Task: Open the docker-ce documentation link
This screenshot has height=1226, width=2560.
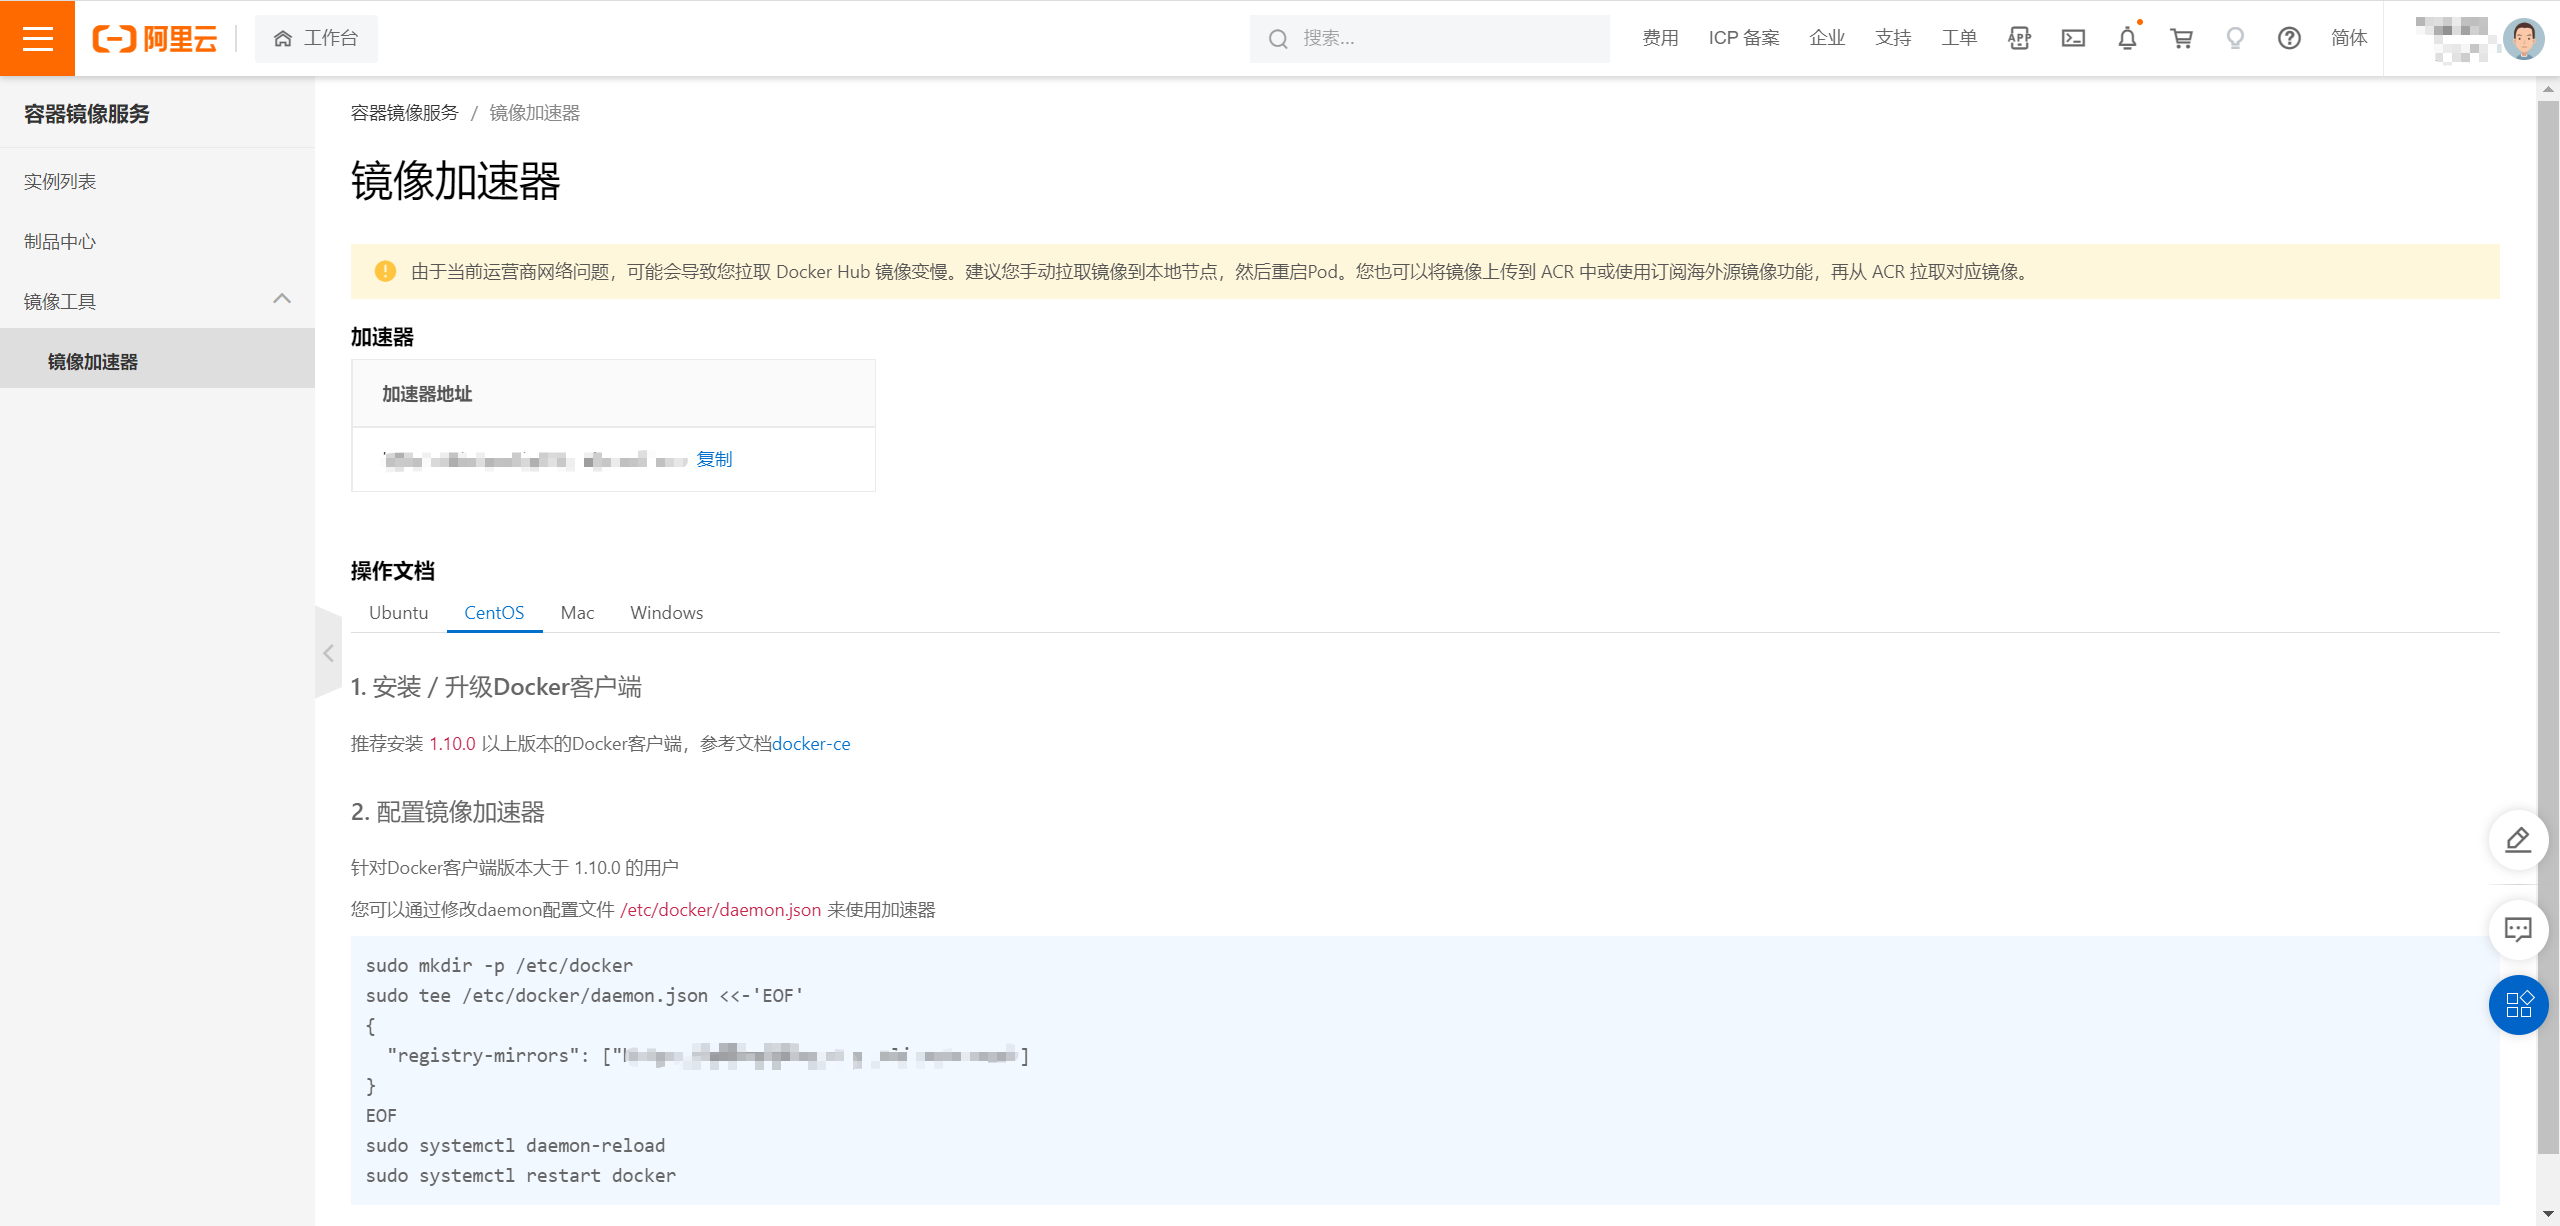Action: coord(811,744)
